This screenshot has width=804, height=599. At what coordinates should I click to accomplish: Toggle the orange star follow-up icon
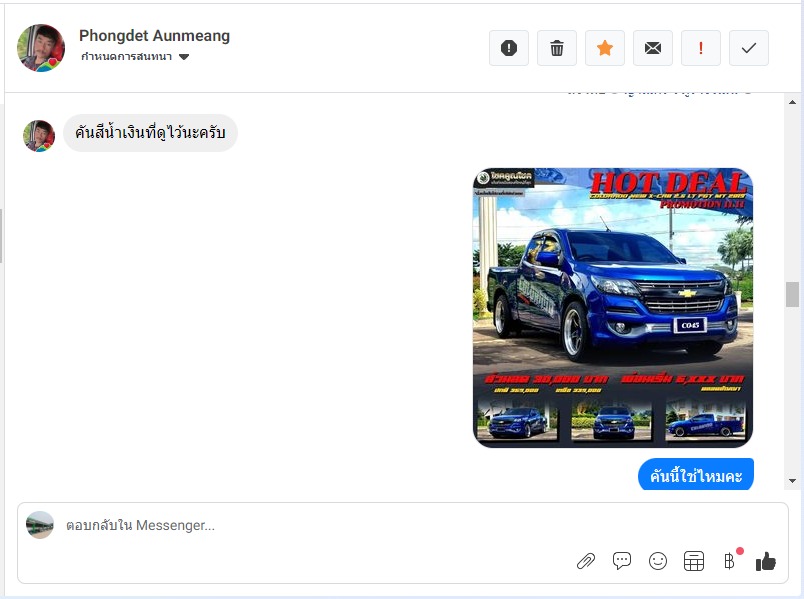[605, 48]
